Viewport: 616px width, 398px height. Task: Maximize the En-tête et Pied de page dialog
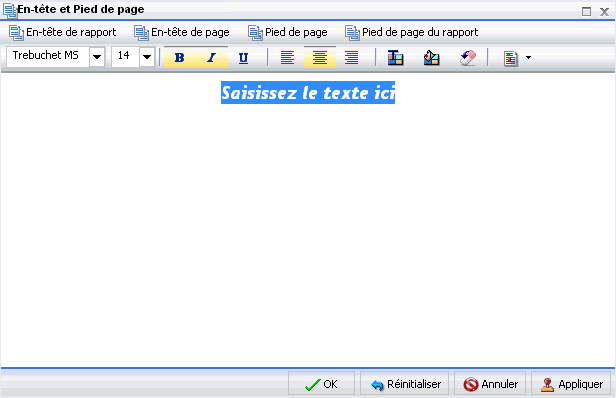pyautogui.click(x=586, y=11)
